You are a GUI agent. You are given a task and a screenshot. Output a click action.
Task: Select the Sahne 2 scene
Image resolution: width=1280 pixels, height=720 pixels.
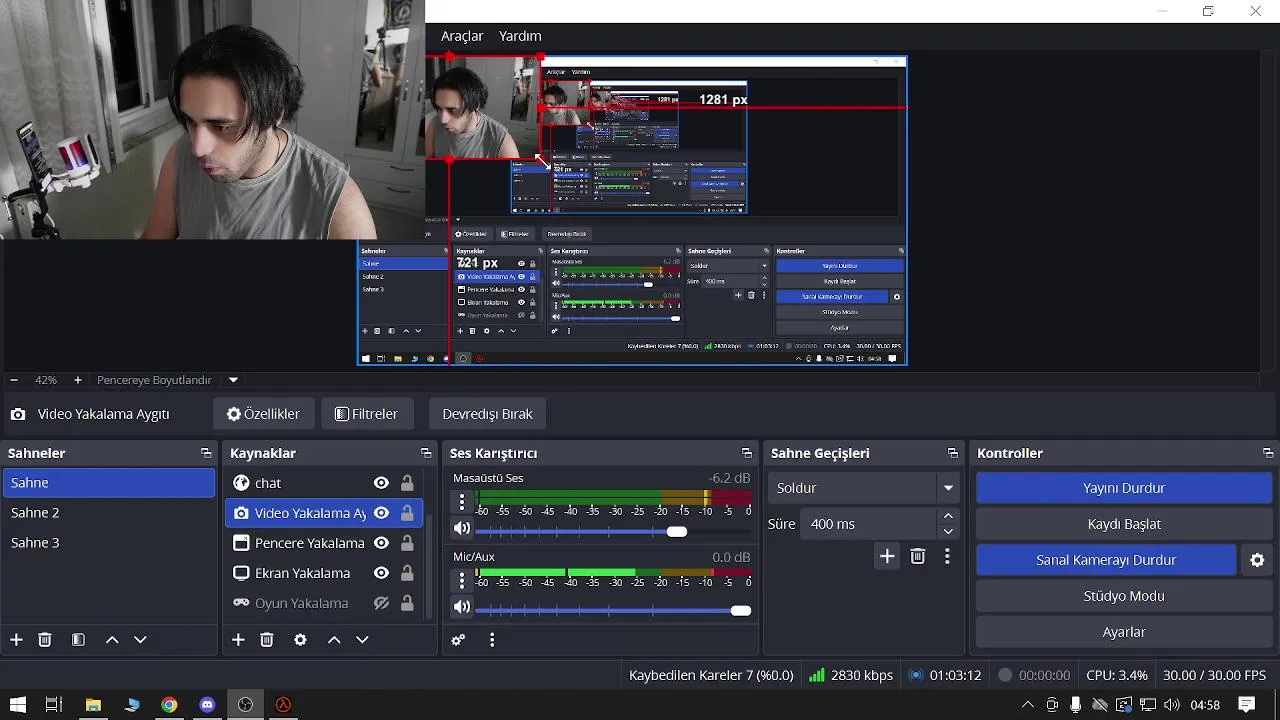tap(109, 512)
